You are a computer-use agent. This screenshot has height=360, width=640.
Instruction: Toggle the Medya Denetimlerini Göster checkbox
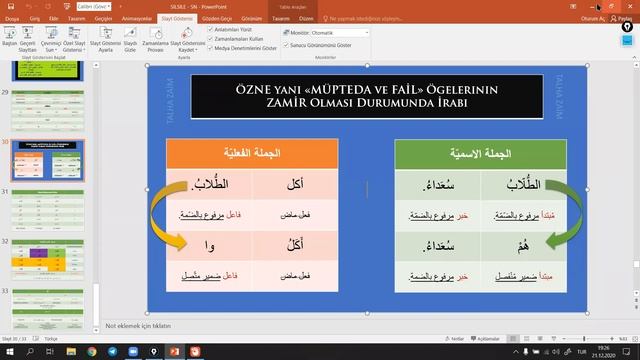210,48
